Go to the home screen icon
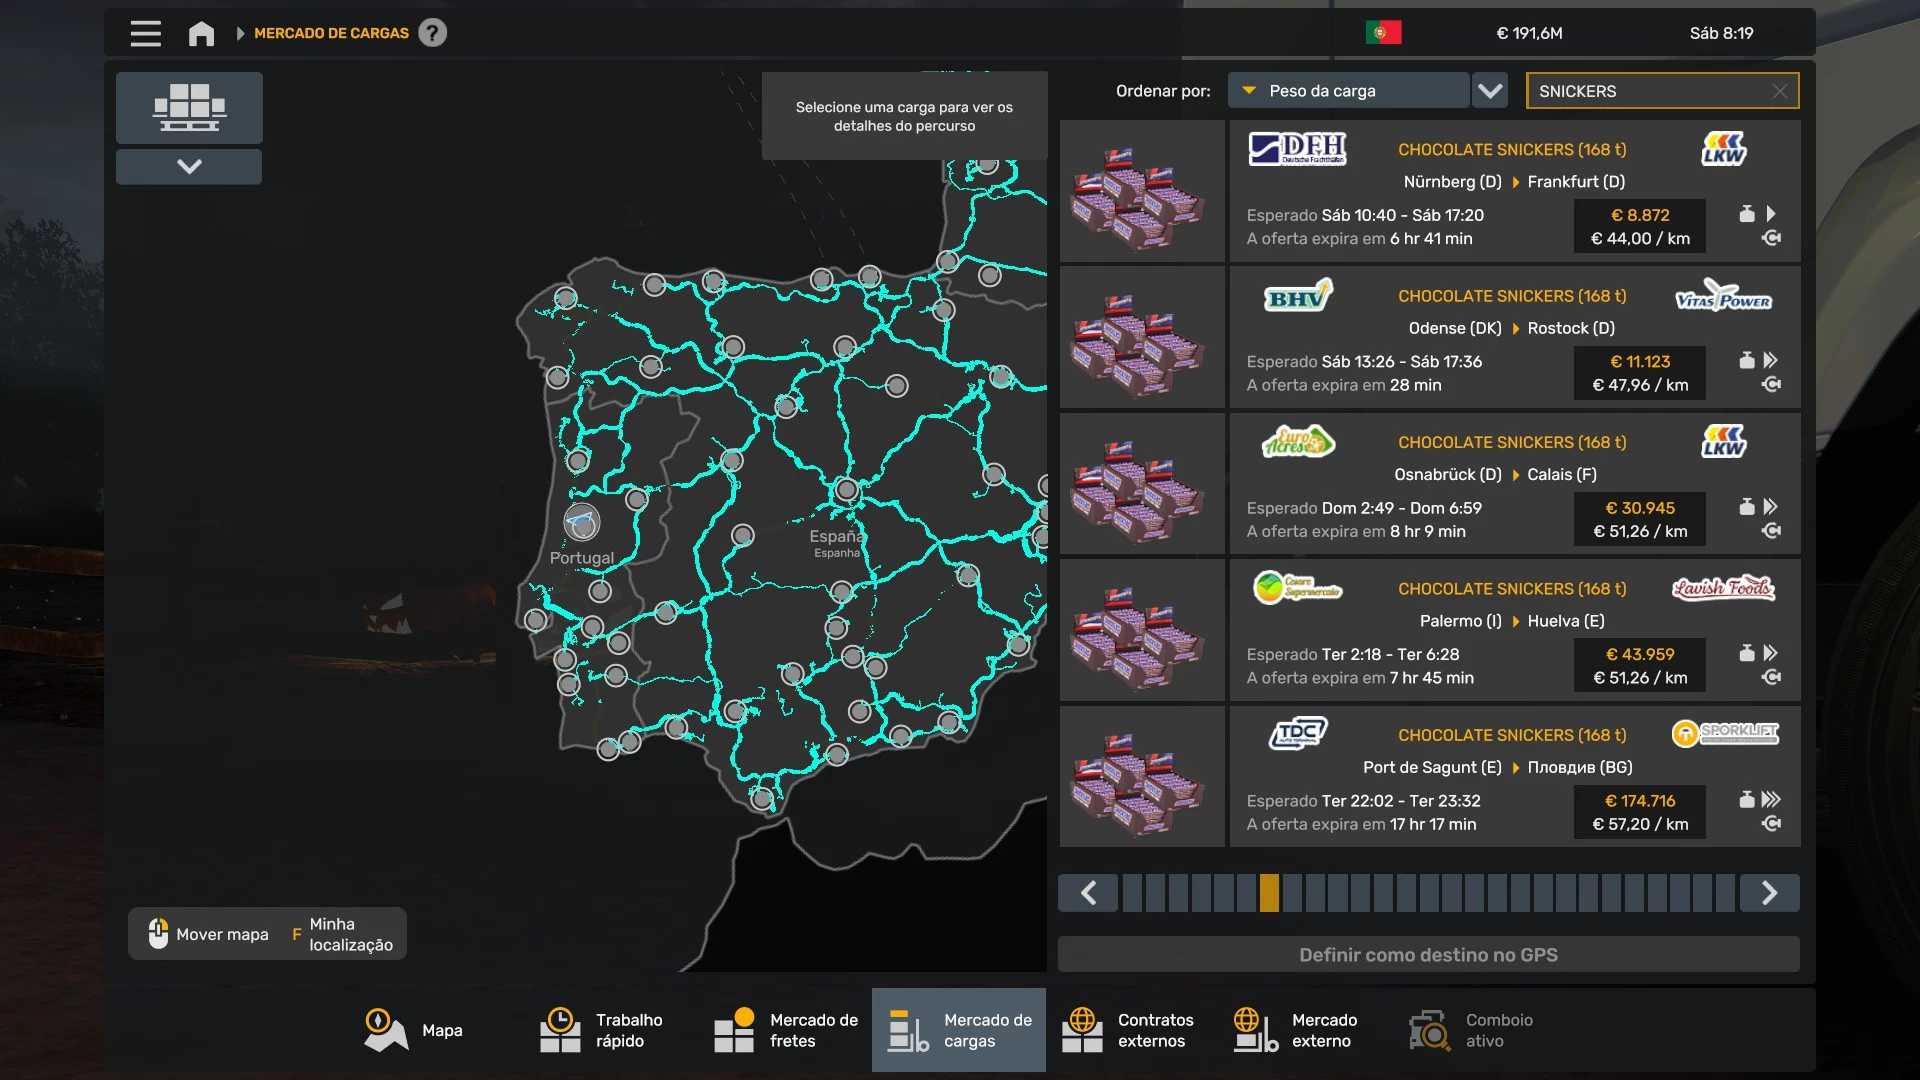Viewport: 1920px width, 1080px height. [x=201, y=33]
